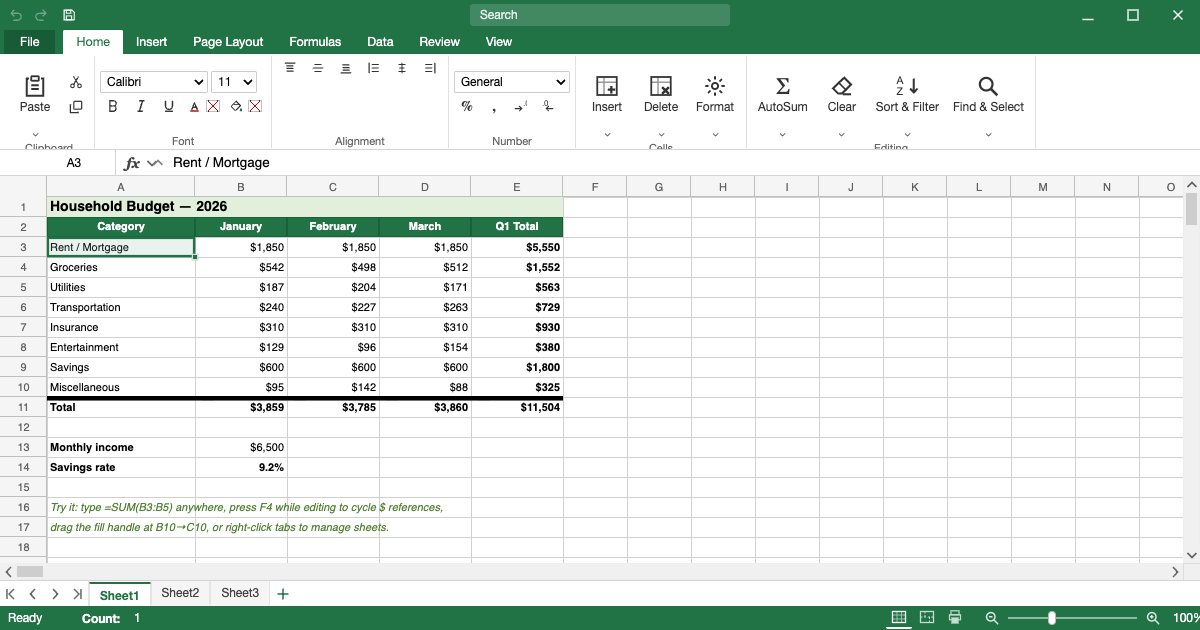Screen dimensions: 1200x630
Task: Click the fx insert function icon
Action: 132,163
